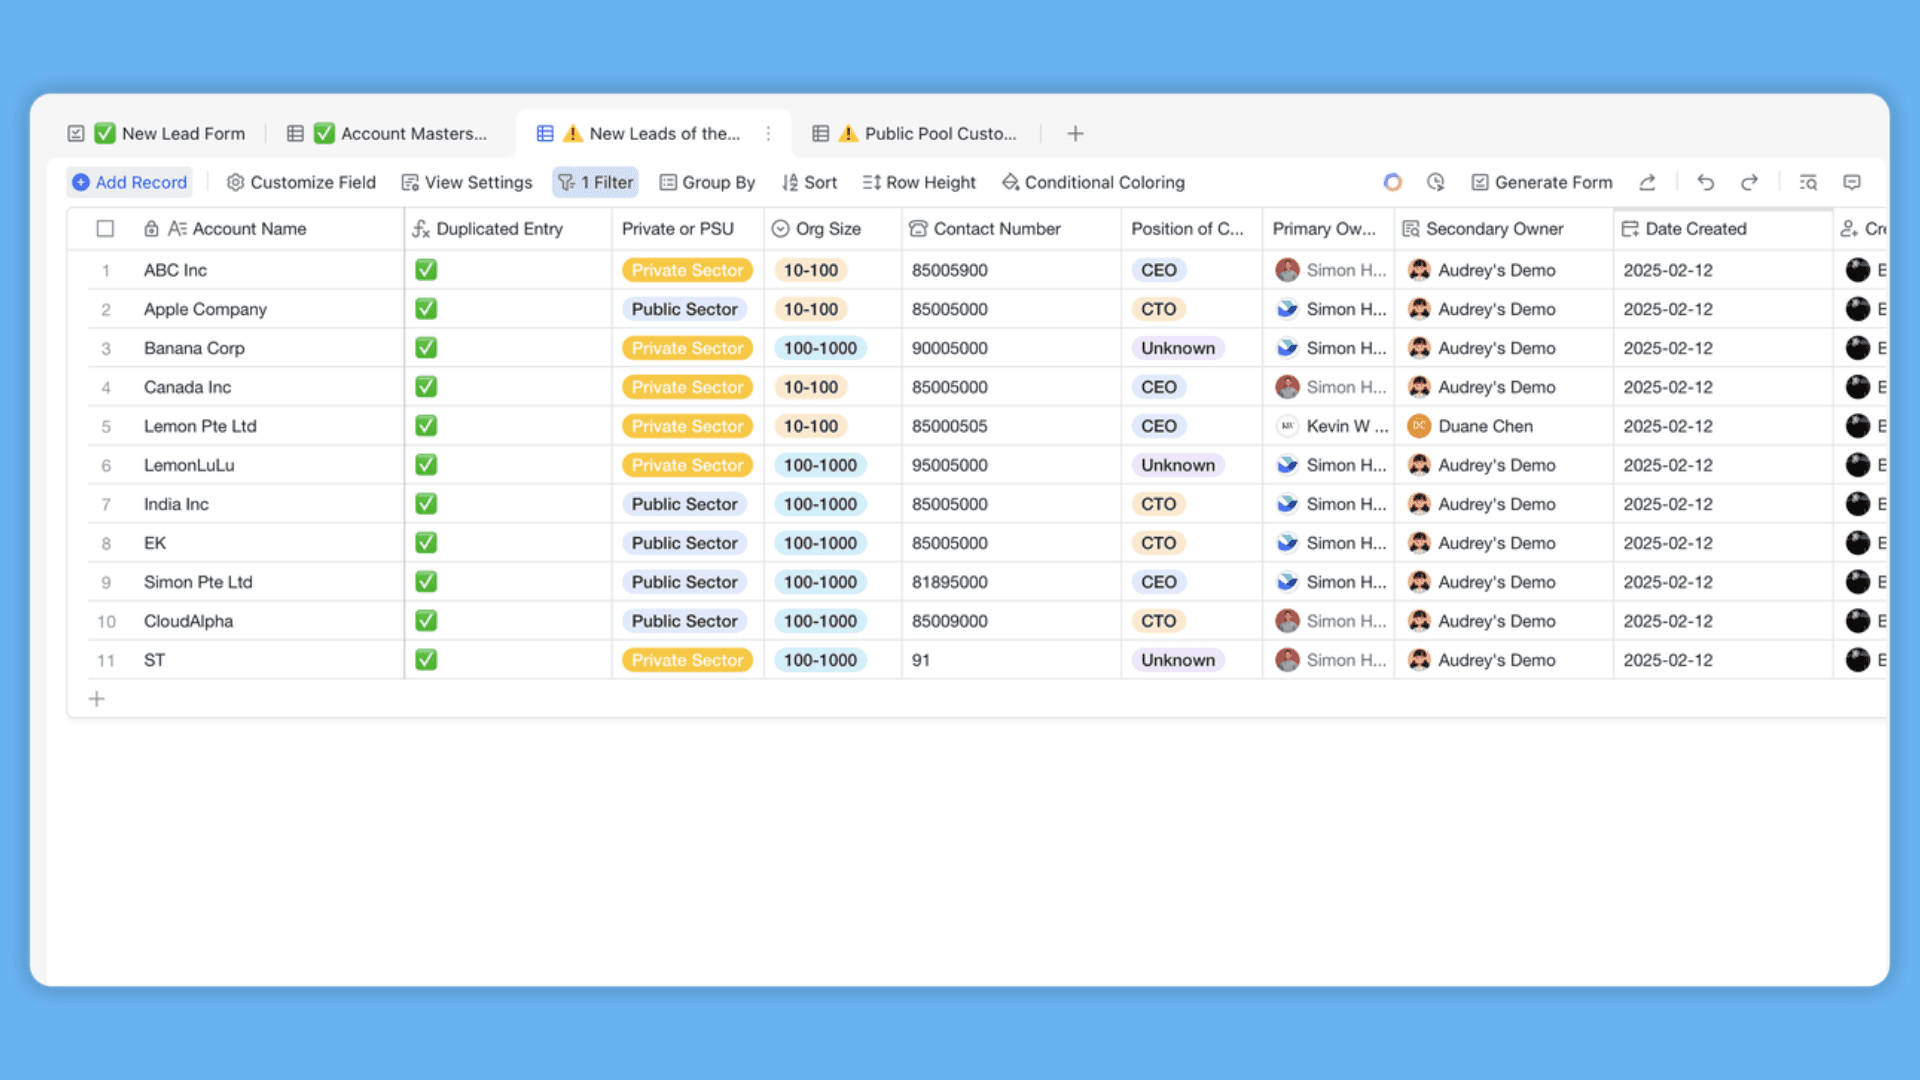Click the formula icon in Duplicated Entry header
This screenshot has height=1080, width=1920.
pyautogui.click(x=421, y=229)
